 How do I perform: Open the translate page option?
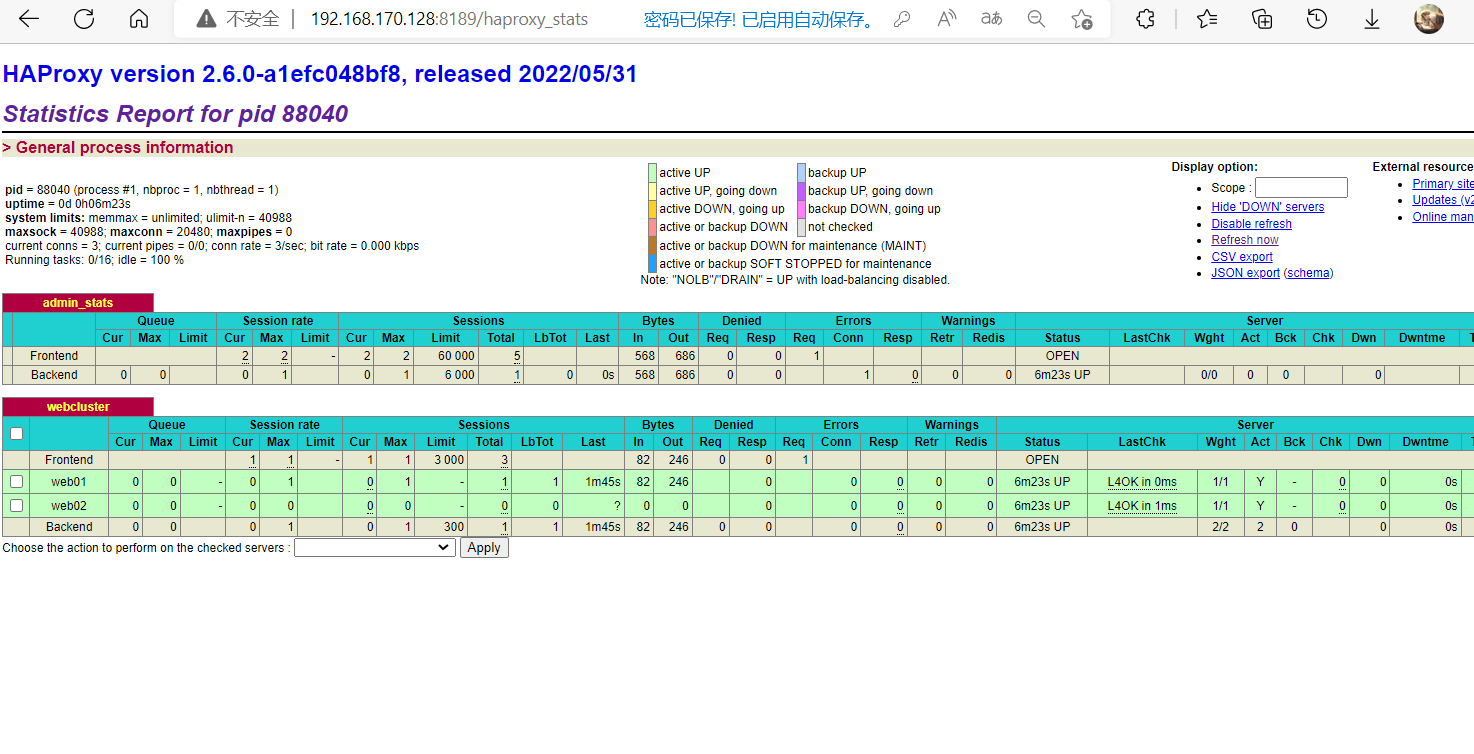[x=991, y=19]
